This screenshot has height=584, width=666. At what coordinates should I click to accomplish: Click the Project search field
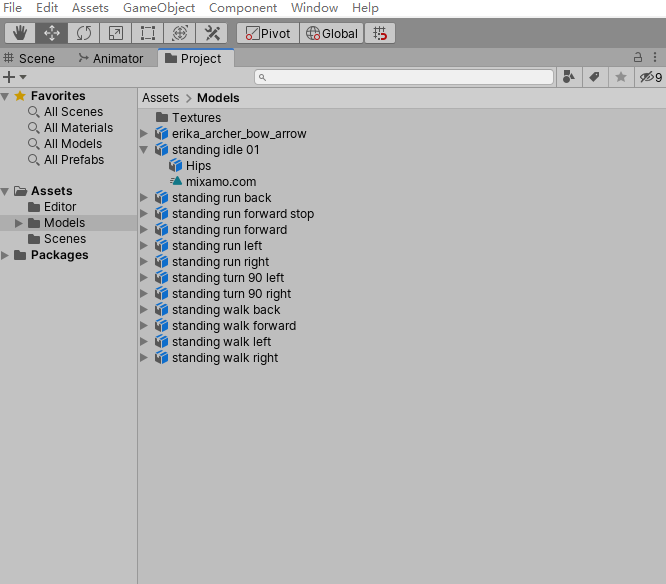tap(404, 77)
